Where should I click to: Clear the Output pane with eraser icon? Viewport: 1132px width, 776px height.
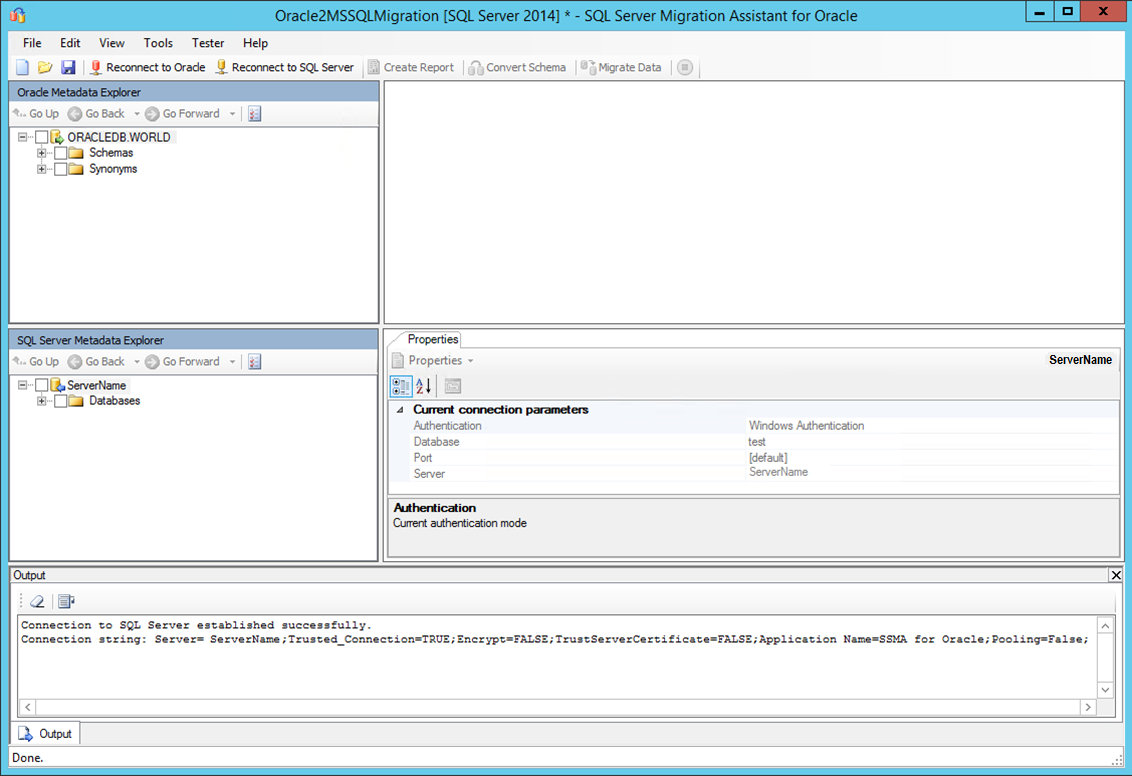[38, 601]
